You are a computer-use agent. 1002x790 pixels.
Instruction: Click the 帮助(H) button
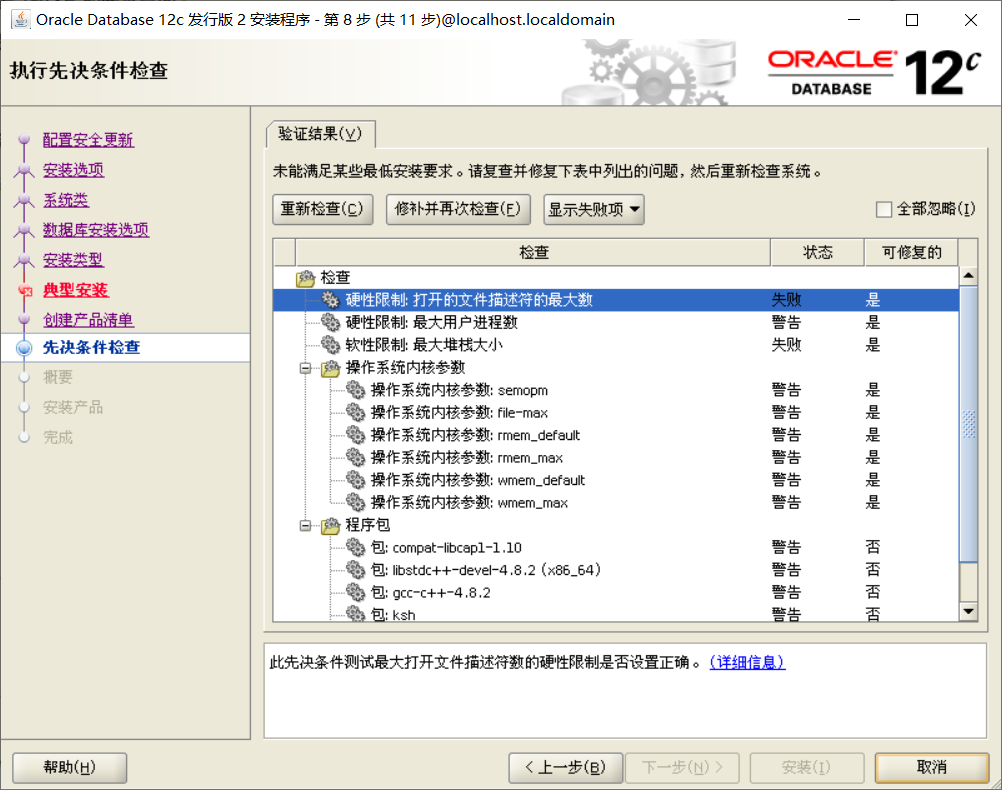(70, 768)
